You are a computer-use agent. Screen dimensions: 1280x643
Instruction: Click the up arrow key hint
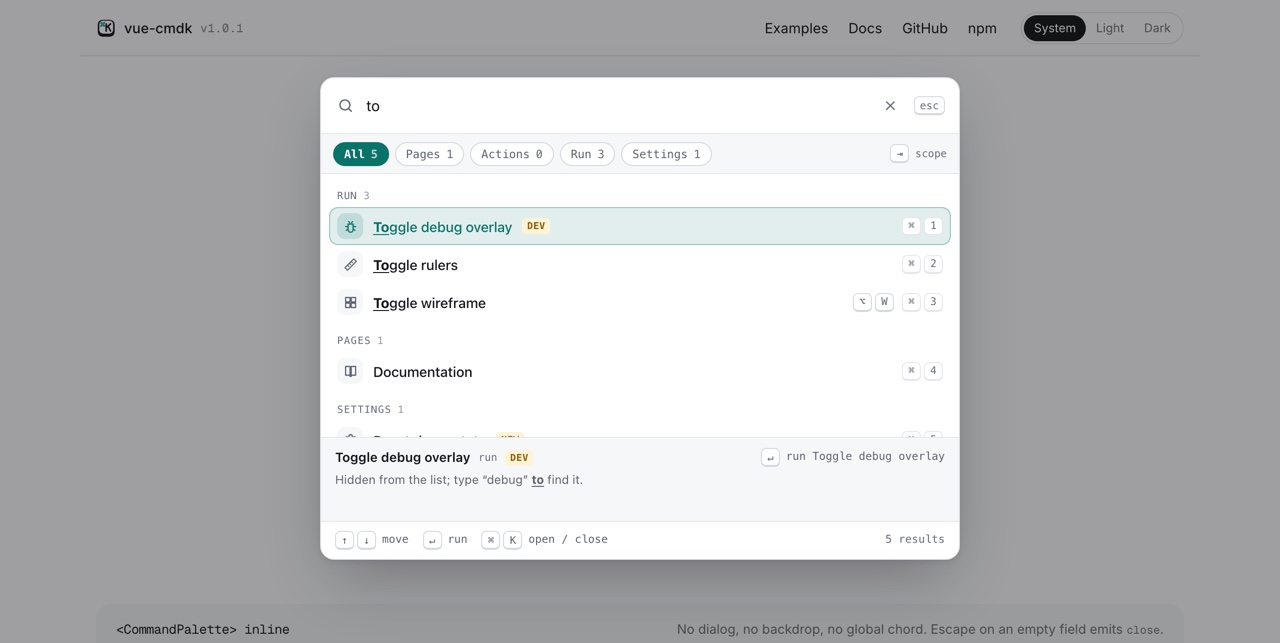pyautogui.click(x=344, y=540)
